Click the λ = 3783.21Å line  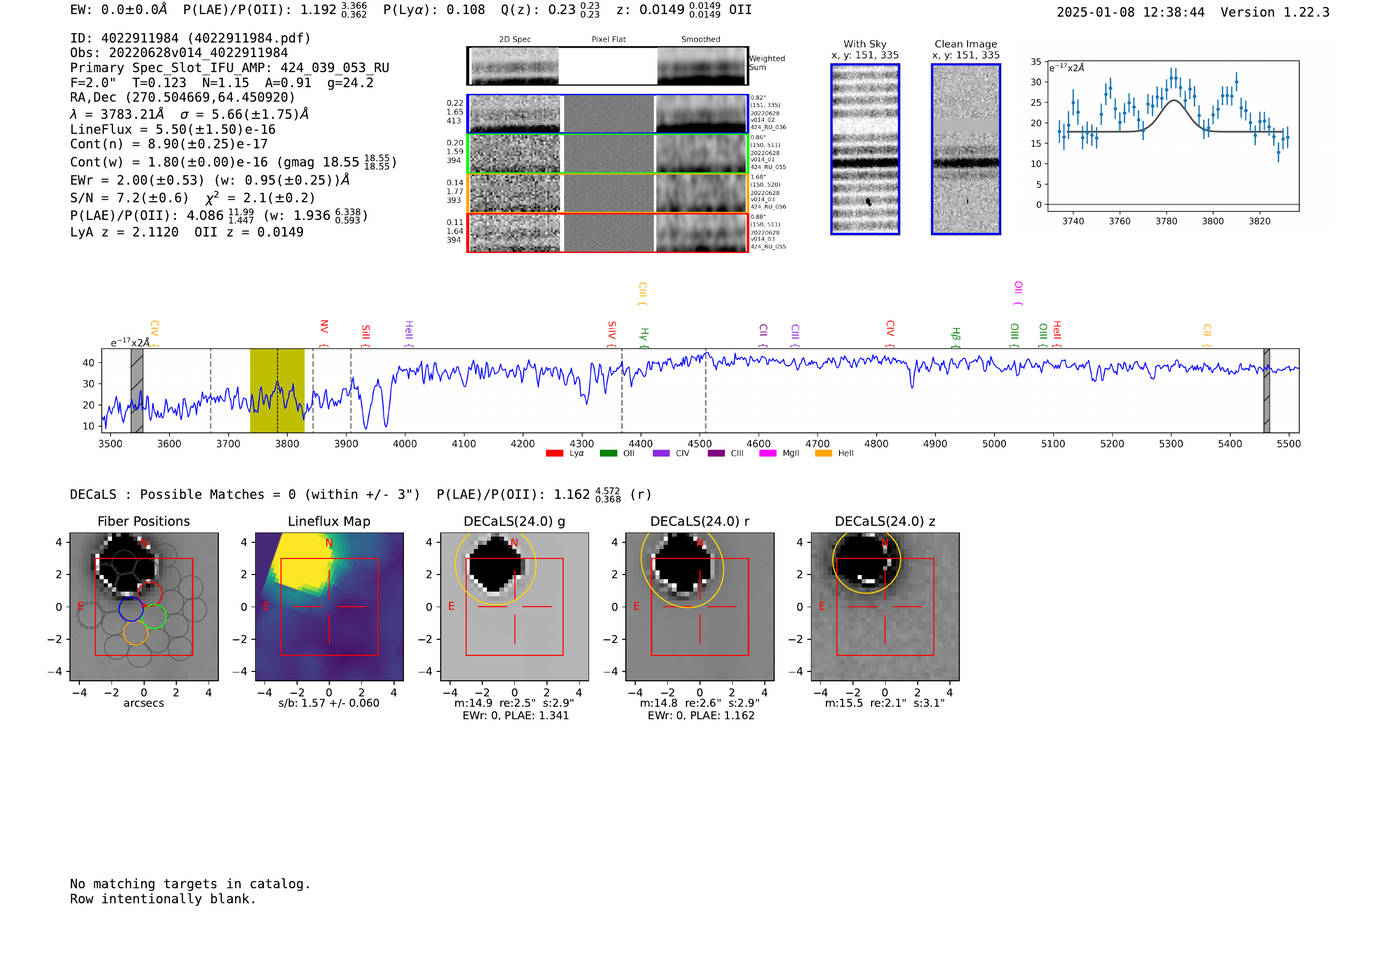click(x=190, y=114)
